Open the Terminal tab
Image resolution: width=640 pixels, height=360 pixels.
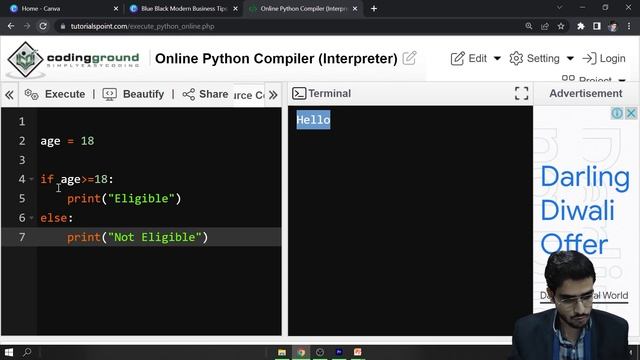[x=329, y=93]
